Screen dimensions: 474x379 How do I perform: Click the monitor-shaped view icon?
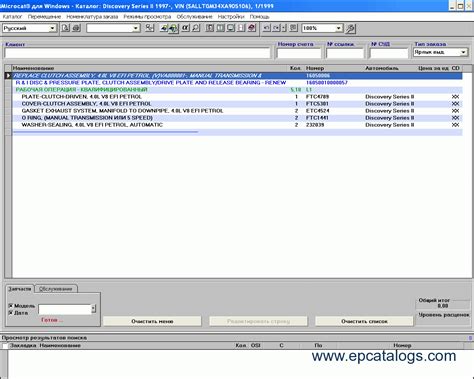[231, 28]
